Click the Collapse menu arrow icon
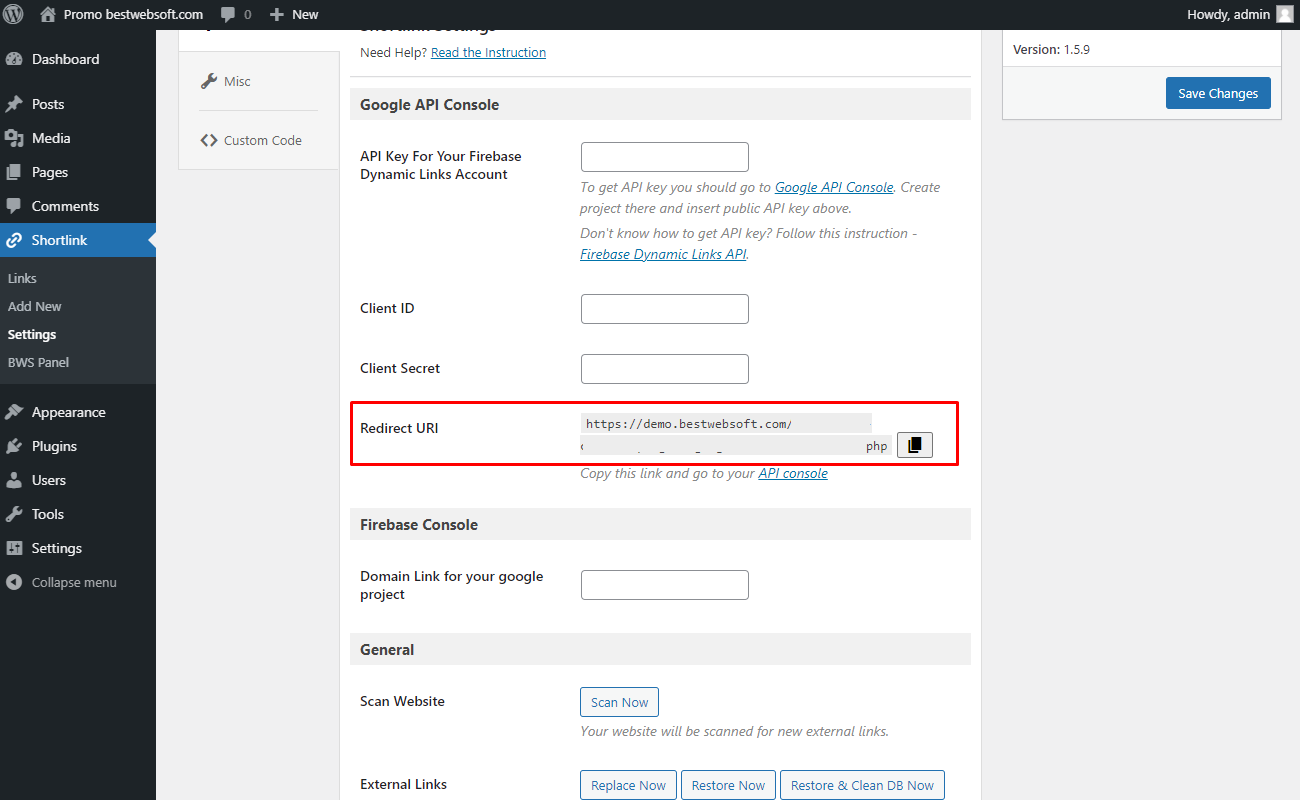Image resolution: width=1300 pixels, height=800 pixels. pos(14,582)
